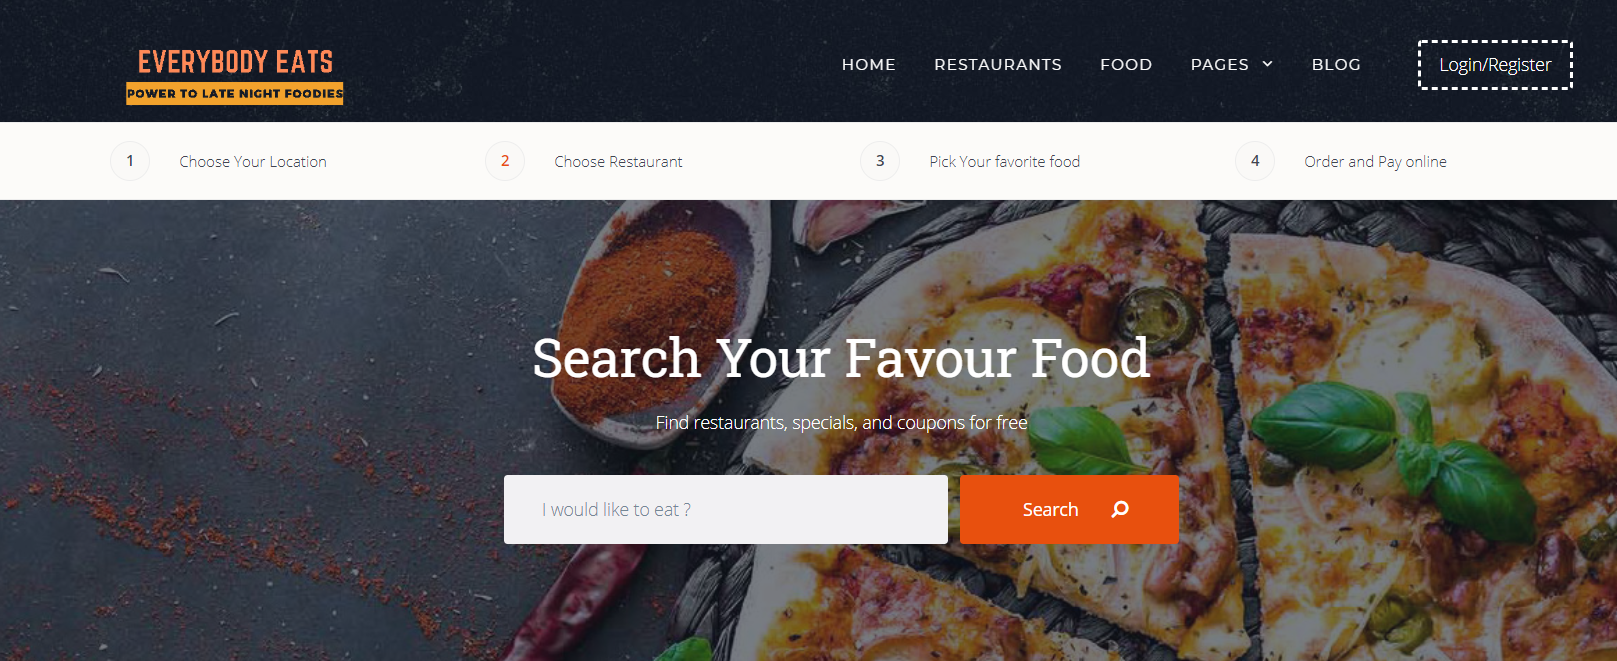This screenshot has width=1617, height=661.
Task: Click Pick Your favorite food label
Action: click(1005, 161)
